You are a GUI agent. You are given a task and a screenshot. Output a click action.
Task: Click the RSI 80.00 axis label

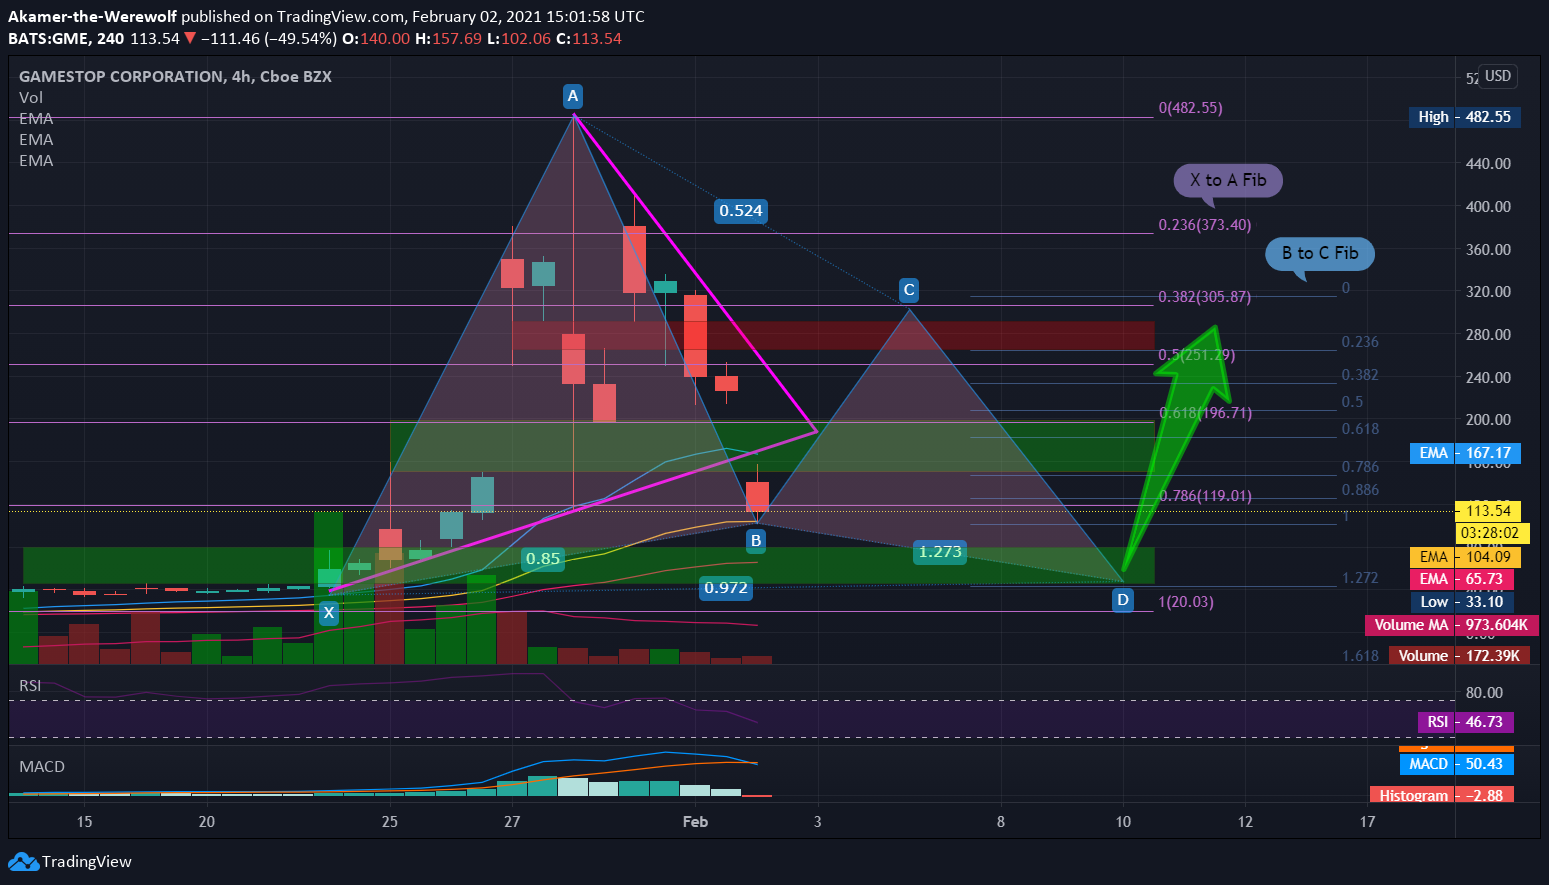1484,693
